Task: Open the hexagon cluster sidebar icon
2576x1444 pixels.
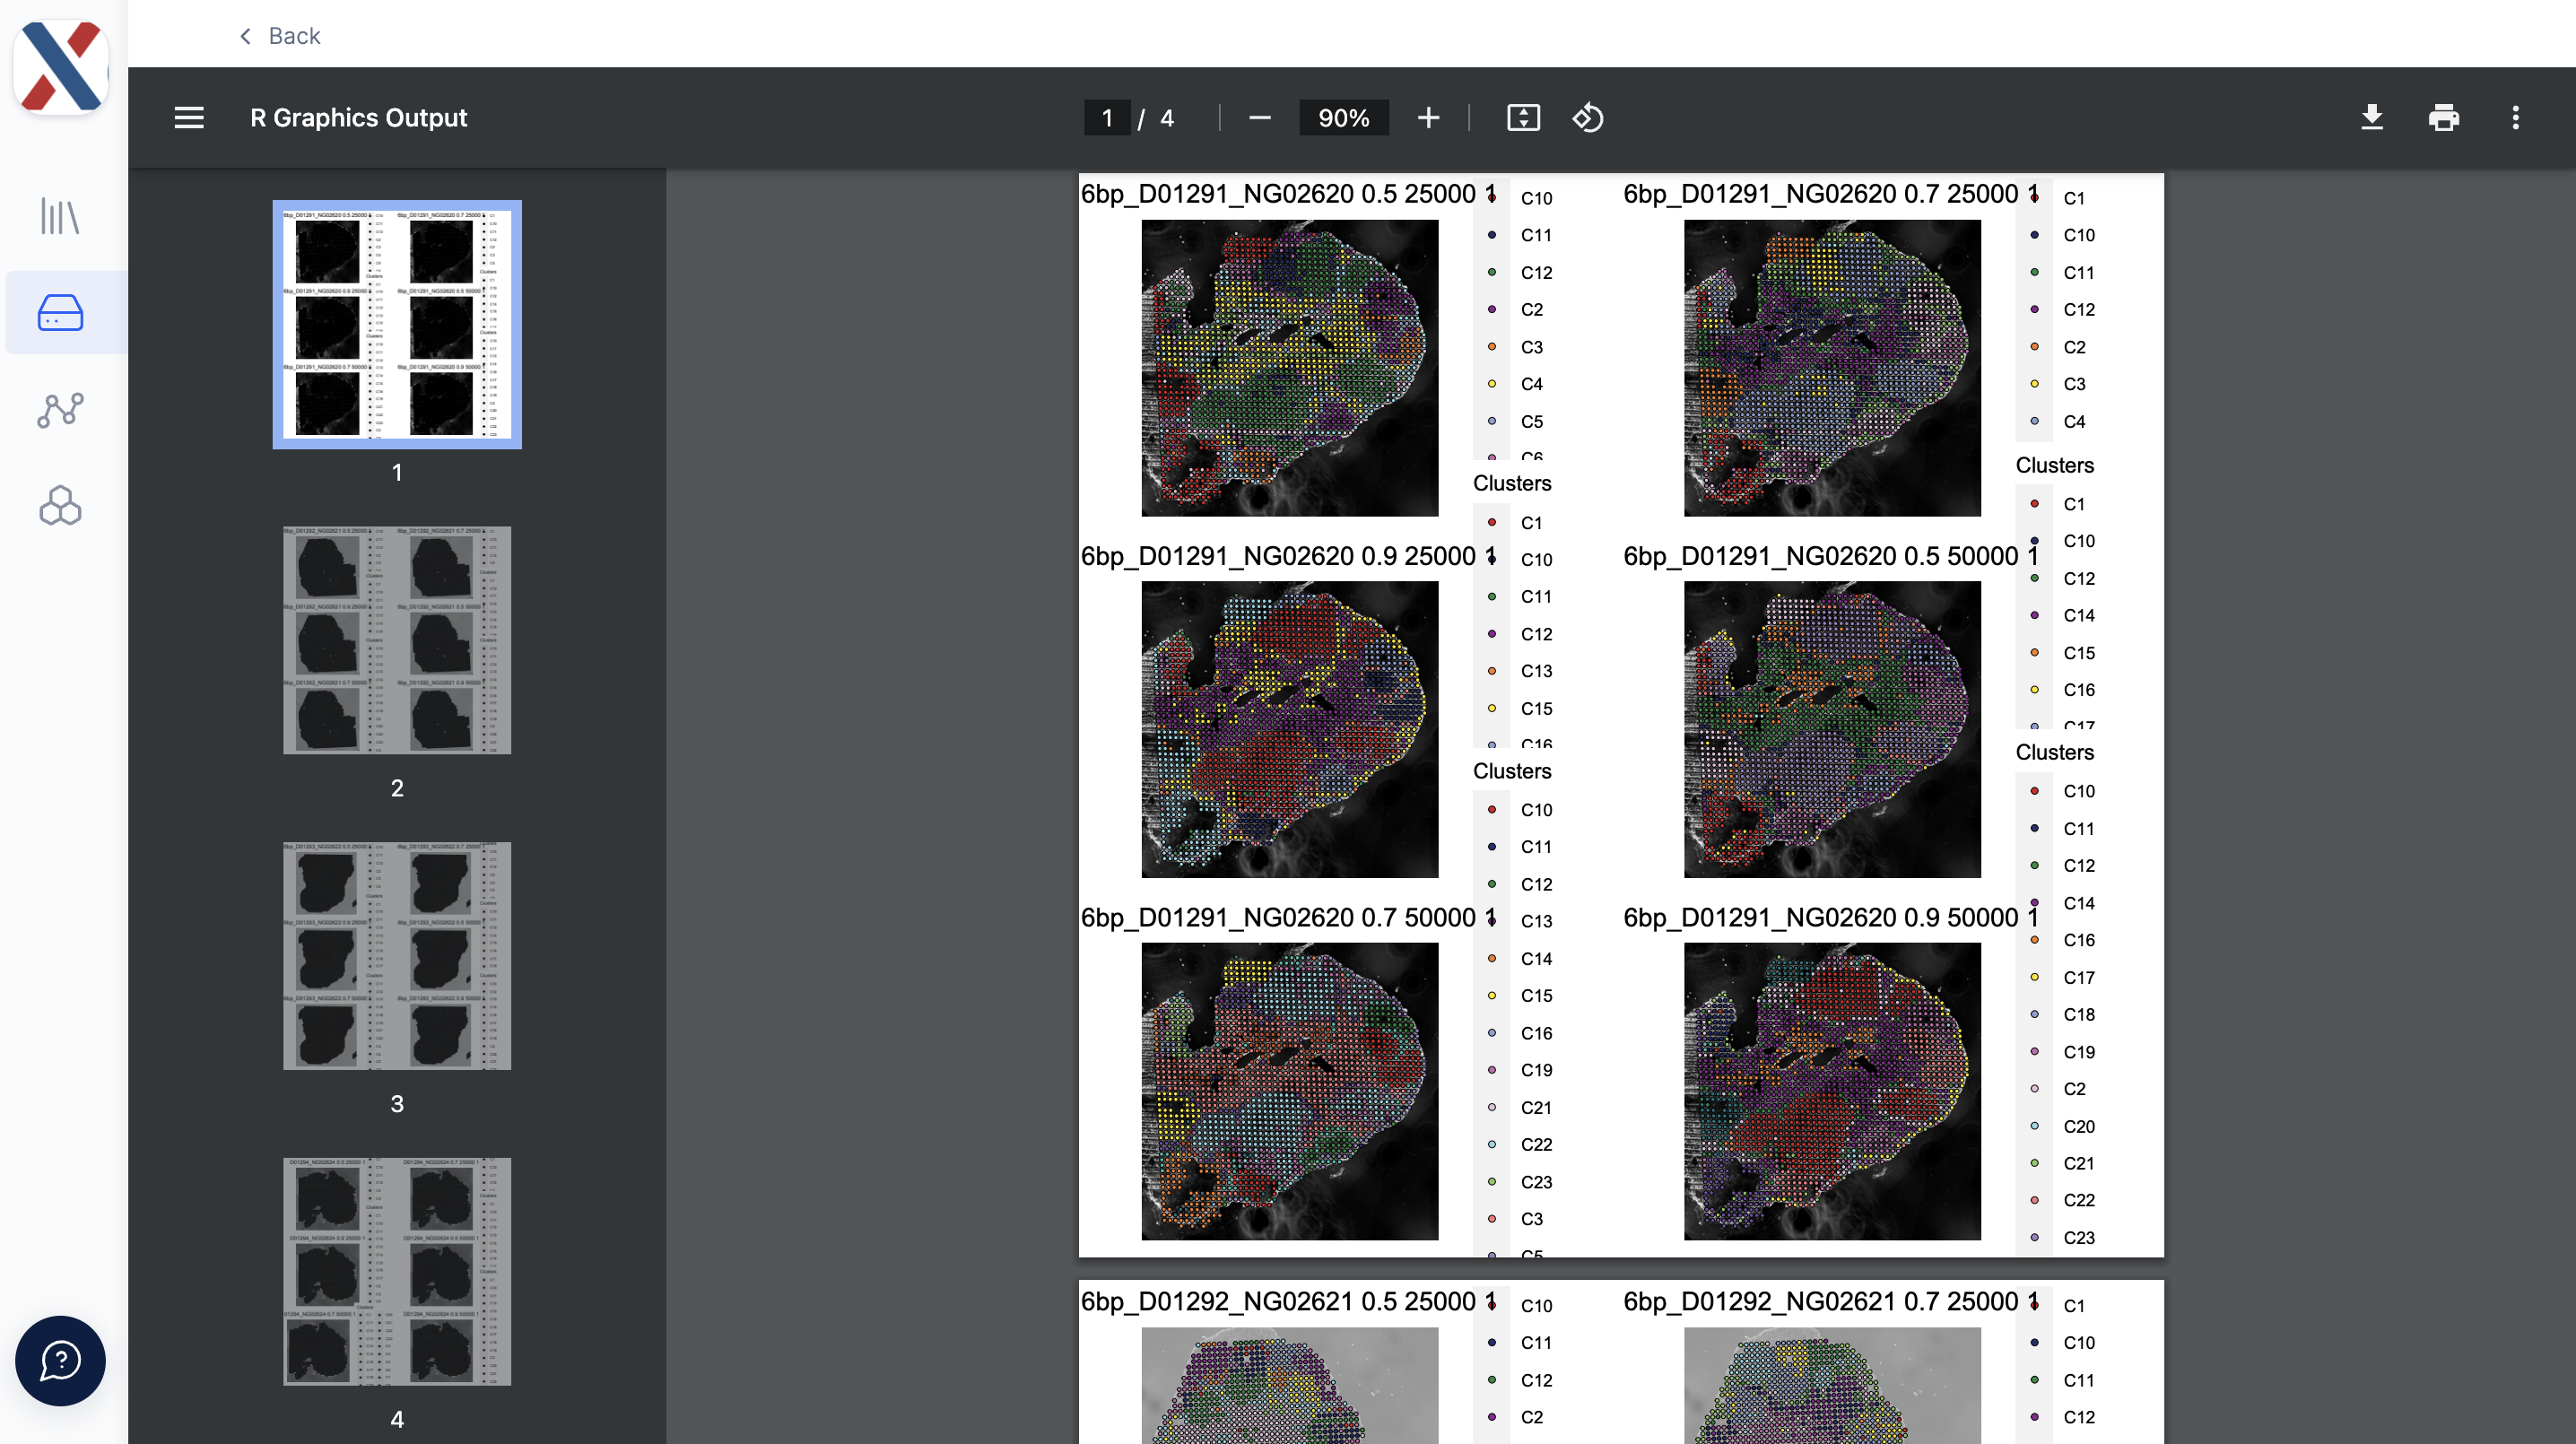Action: [60, 506]
